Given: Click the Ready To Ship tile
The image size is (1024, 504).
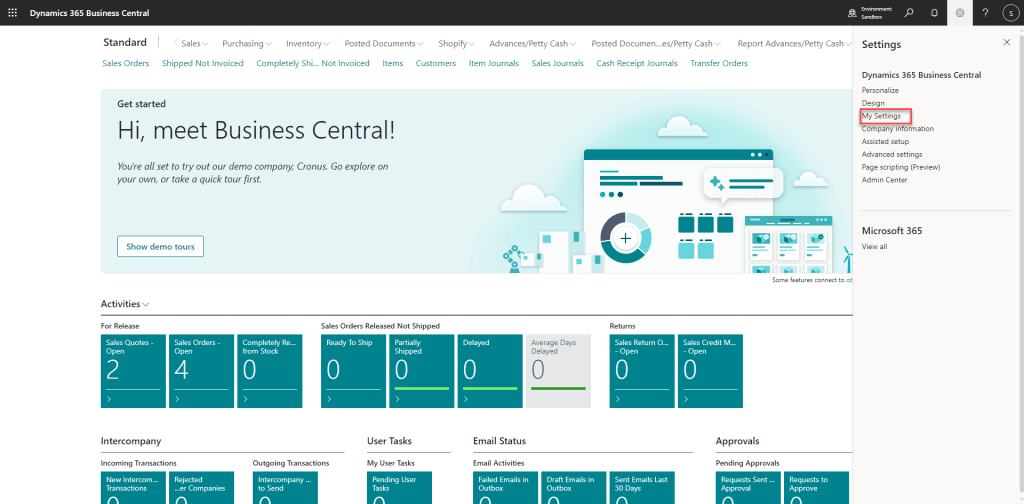Looking at the screenshot, I should click(352, 371).
